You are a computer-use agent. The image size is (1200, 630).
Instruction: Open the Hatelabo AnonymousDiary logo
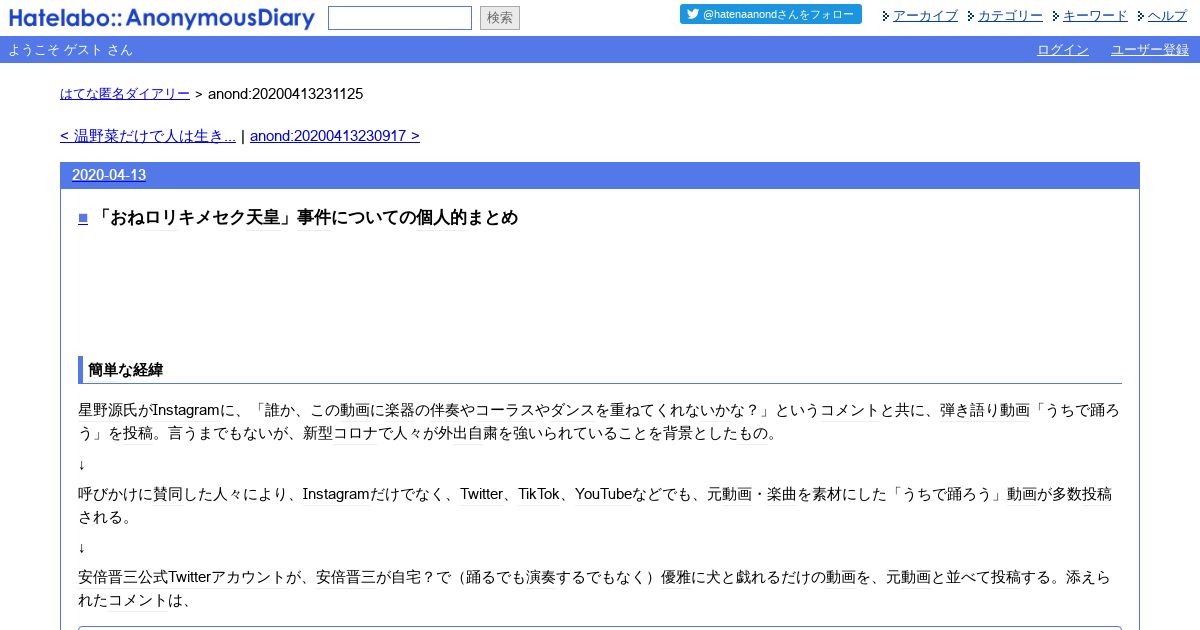point(161,18)
